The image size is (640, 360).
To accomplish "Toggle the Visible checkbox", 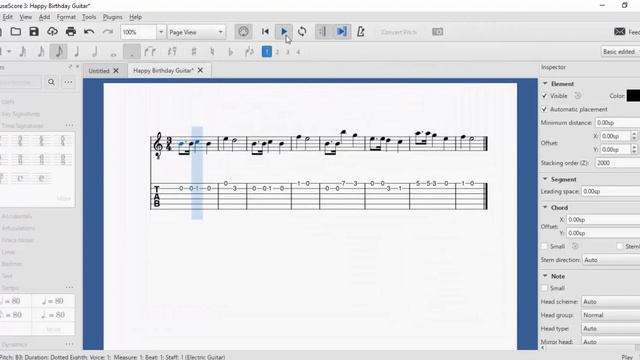I will [x=544, y=96].
